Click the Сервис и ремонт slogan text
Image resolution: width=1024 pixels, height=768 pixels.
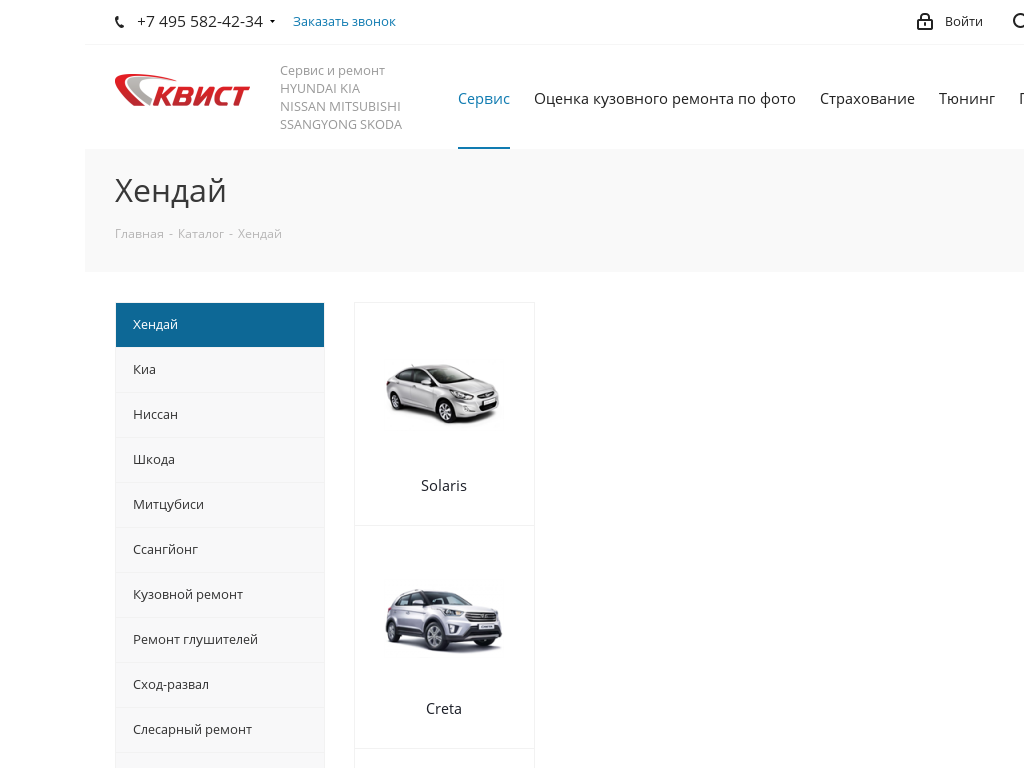coord(341,97)
